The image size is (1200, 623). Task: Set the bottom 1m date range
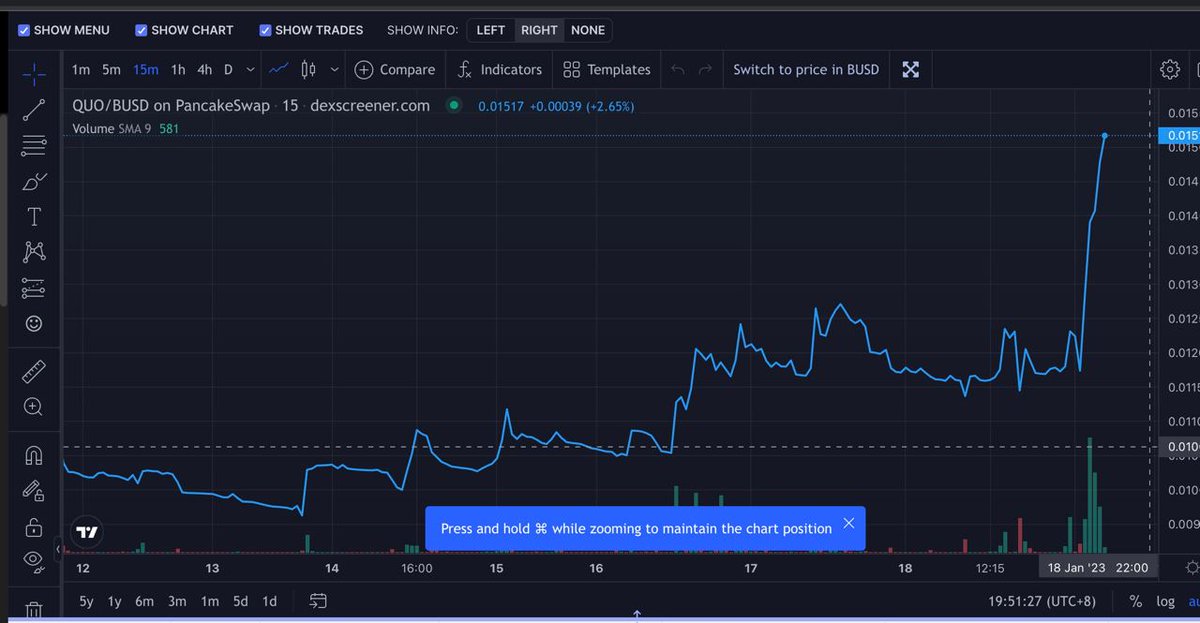point(209,601)
